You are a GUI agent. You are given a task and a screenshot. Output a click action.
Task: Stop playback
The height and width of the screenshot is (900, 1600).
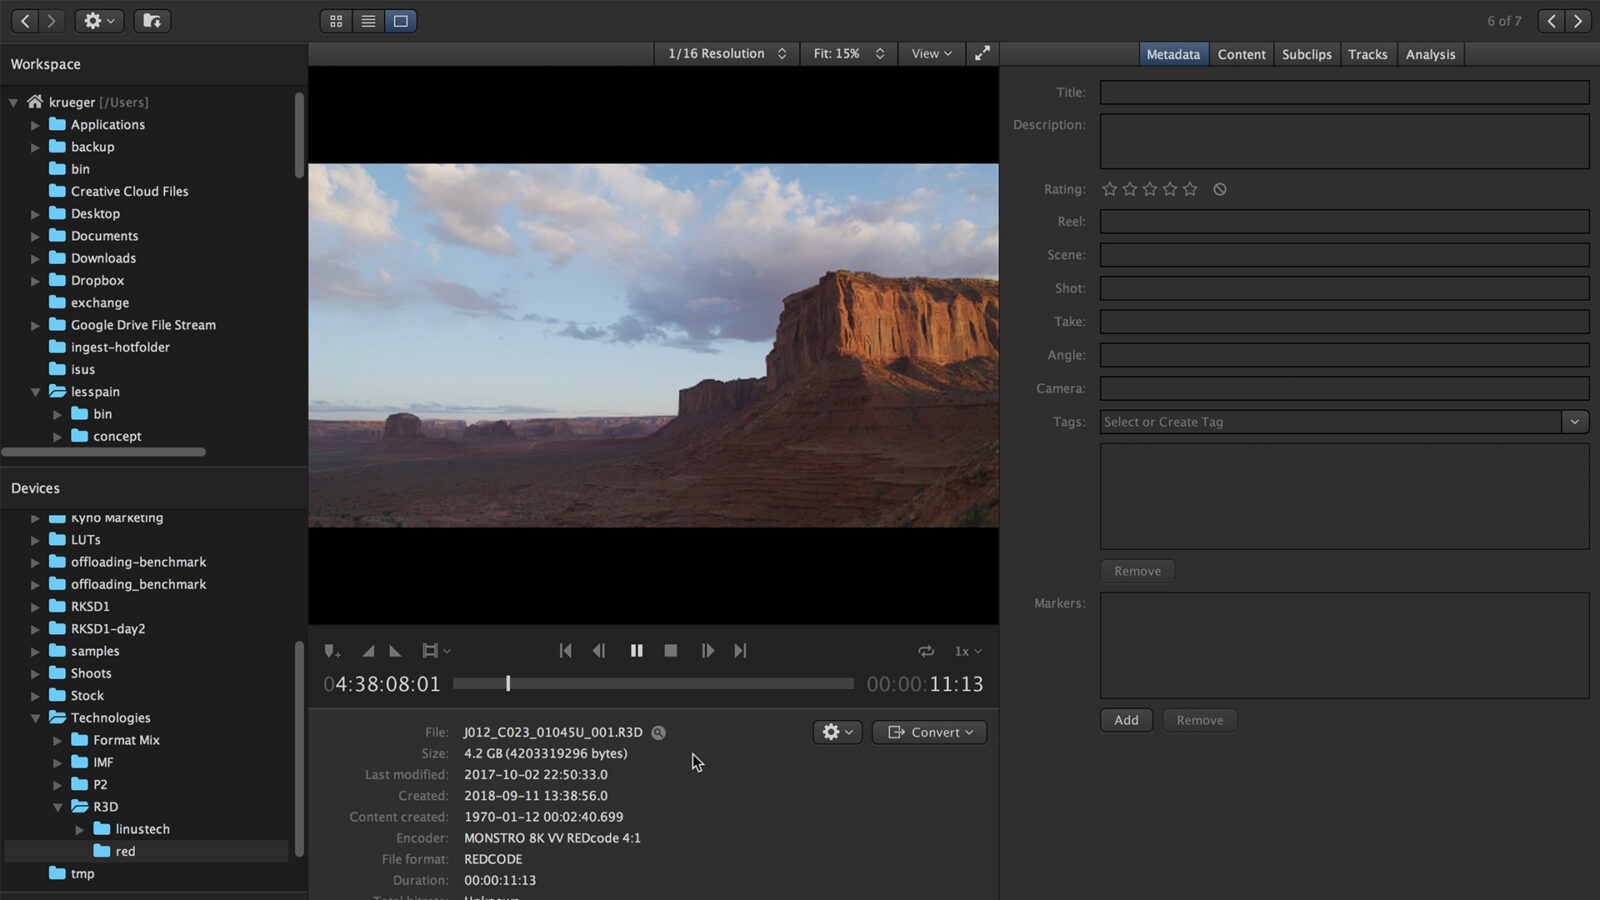(671, 651)
